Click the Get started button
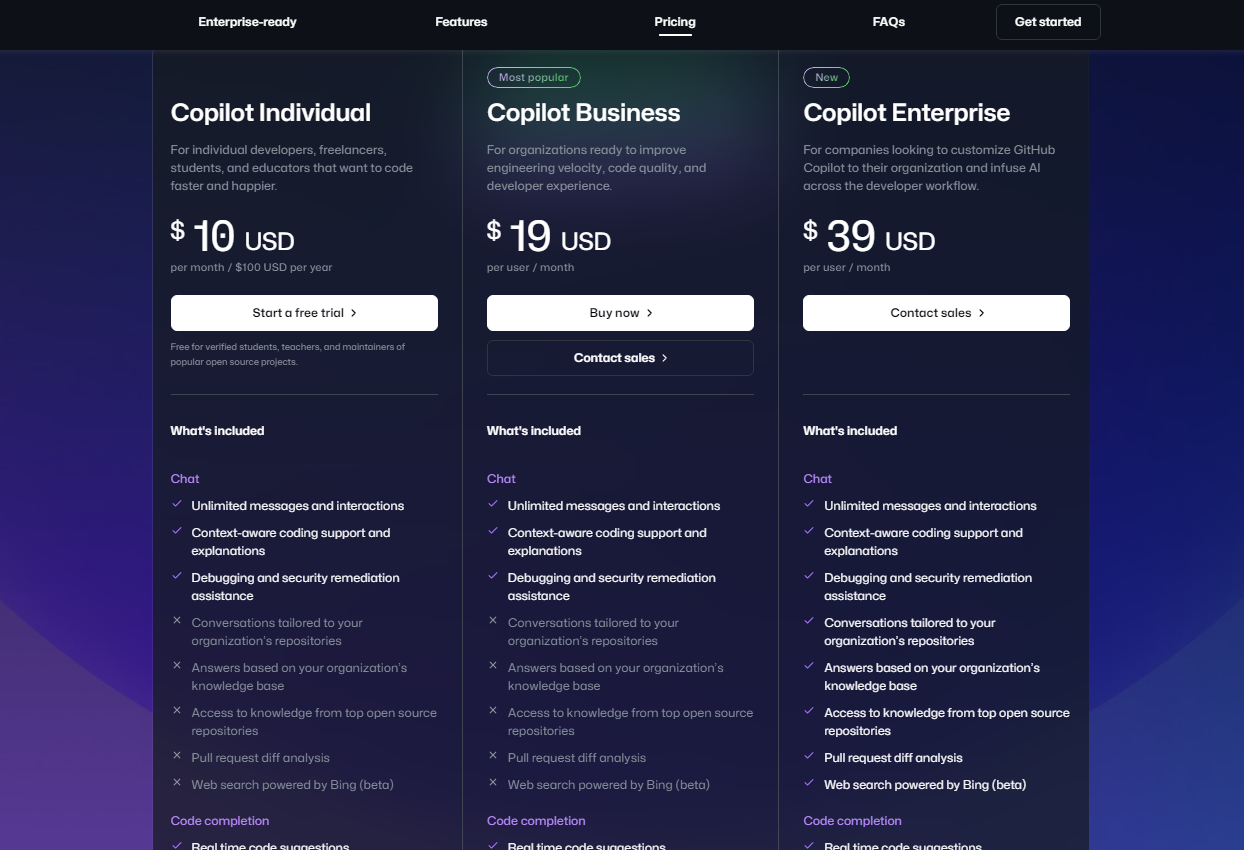This screenshot has width=1244, height=850. (1047, 22)
